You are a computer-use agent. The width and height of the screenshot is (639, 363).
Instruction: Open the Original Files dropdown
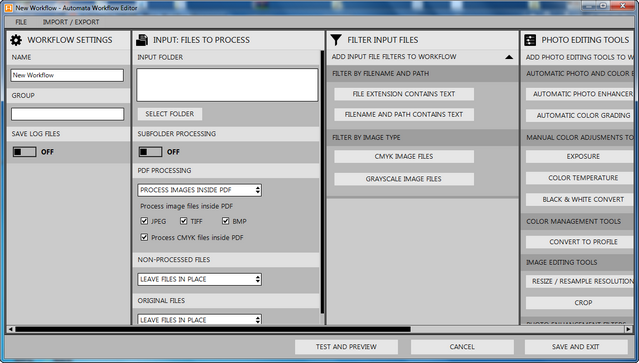(x=199, y=319)
